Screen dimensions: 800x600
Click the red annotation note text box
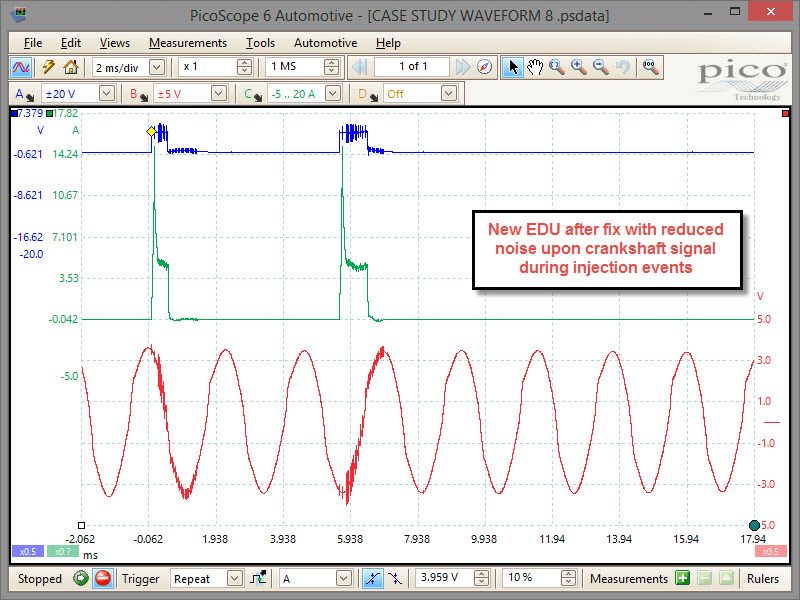[606, 249]
